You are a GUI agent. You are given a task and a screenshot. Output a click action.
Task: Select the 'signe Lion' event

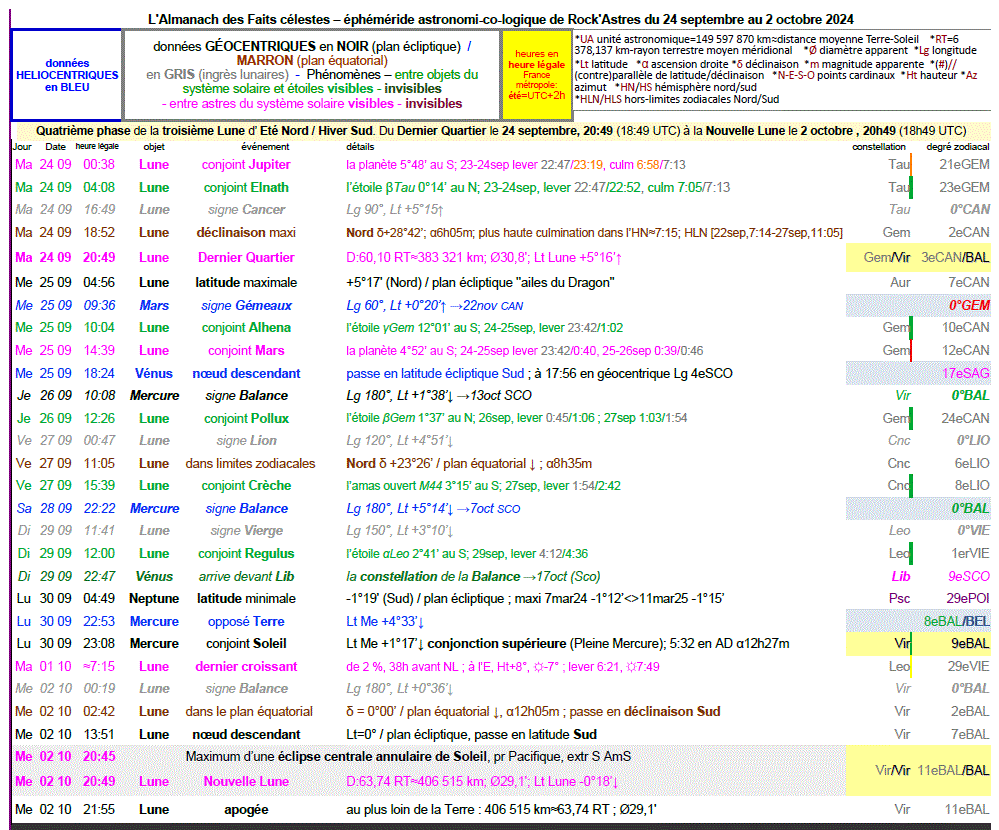246,440
